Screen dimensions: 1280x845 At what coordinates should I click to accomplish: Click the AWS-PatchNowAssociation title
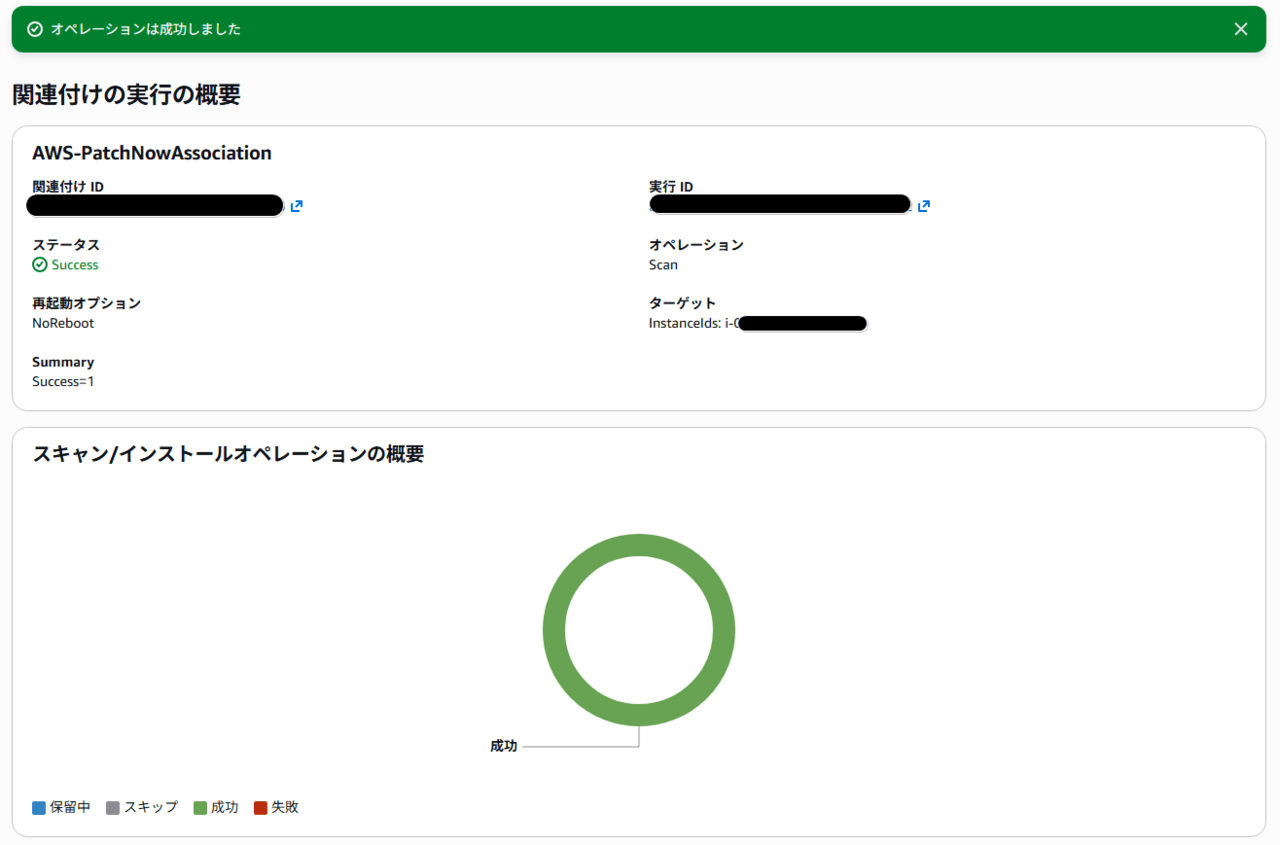point(152,153)
